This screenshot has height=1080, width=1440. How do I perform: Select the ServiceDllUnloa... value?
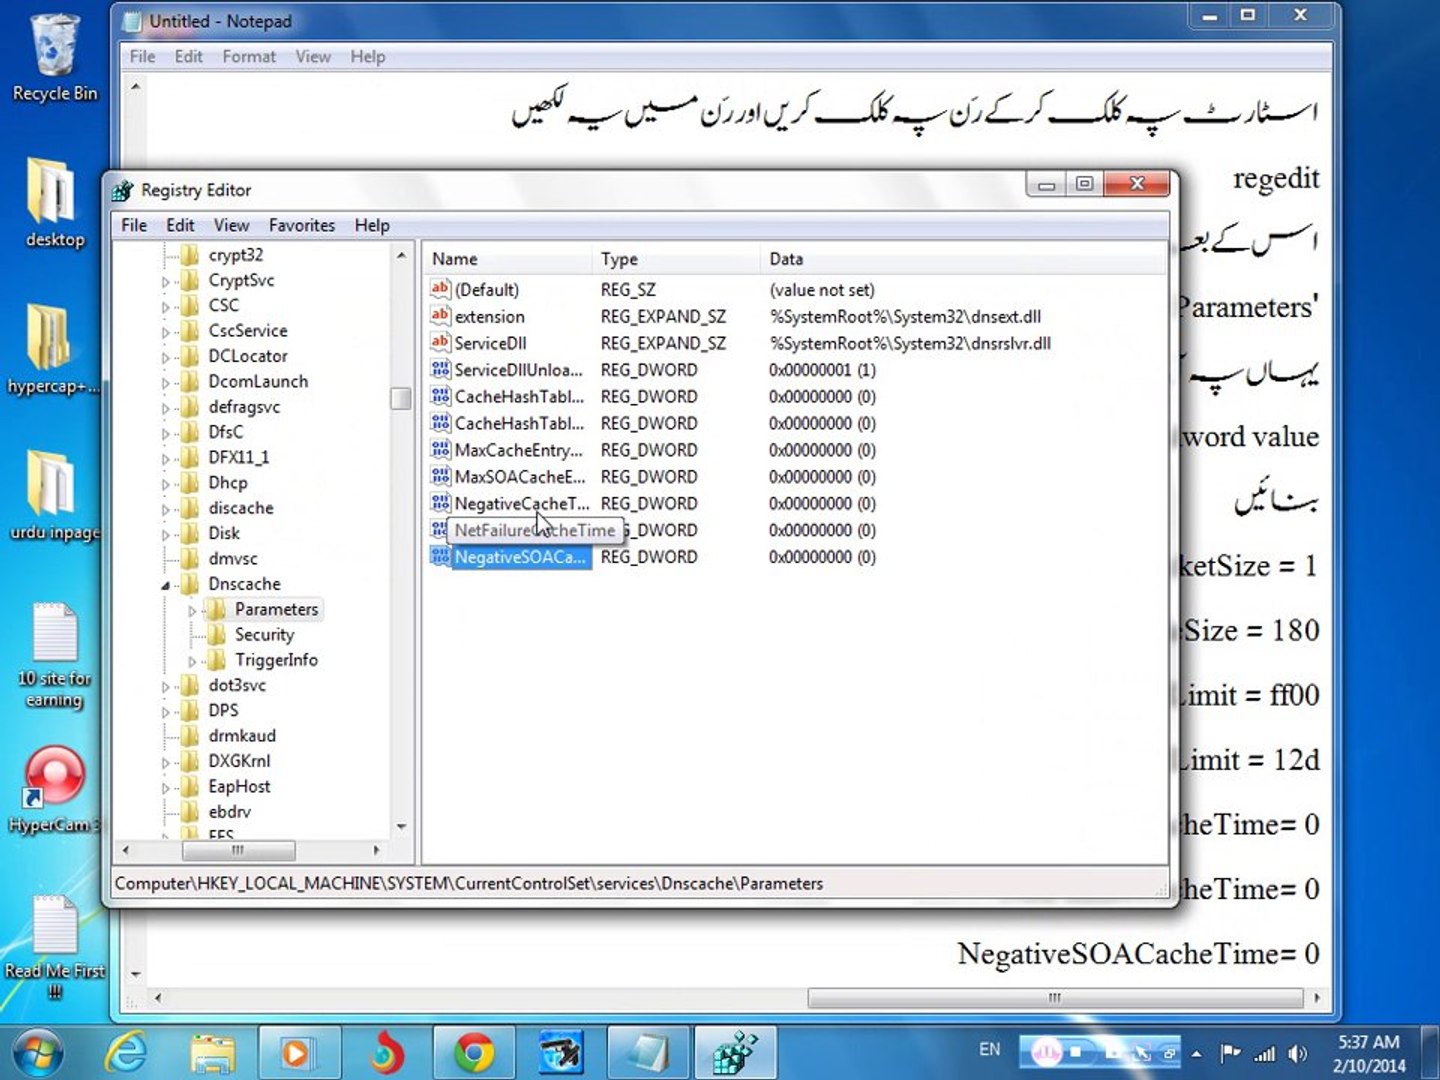pyautogui.click(x=518, y=370)
